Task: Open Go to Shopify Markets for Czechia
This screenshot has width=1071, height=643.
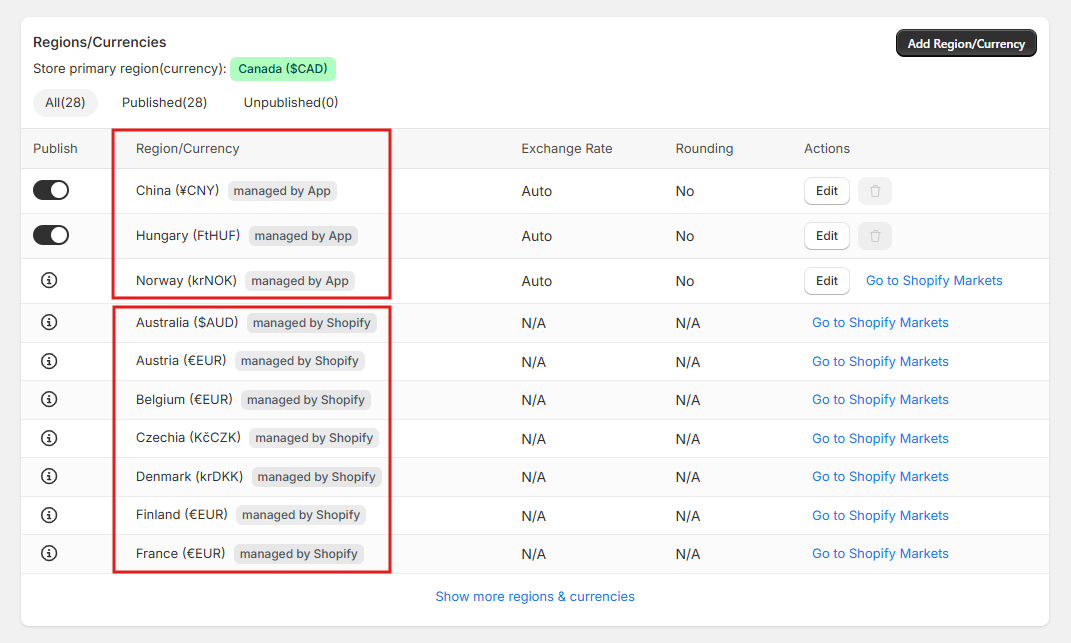Action: point(880,439)
